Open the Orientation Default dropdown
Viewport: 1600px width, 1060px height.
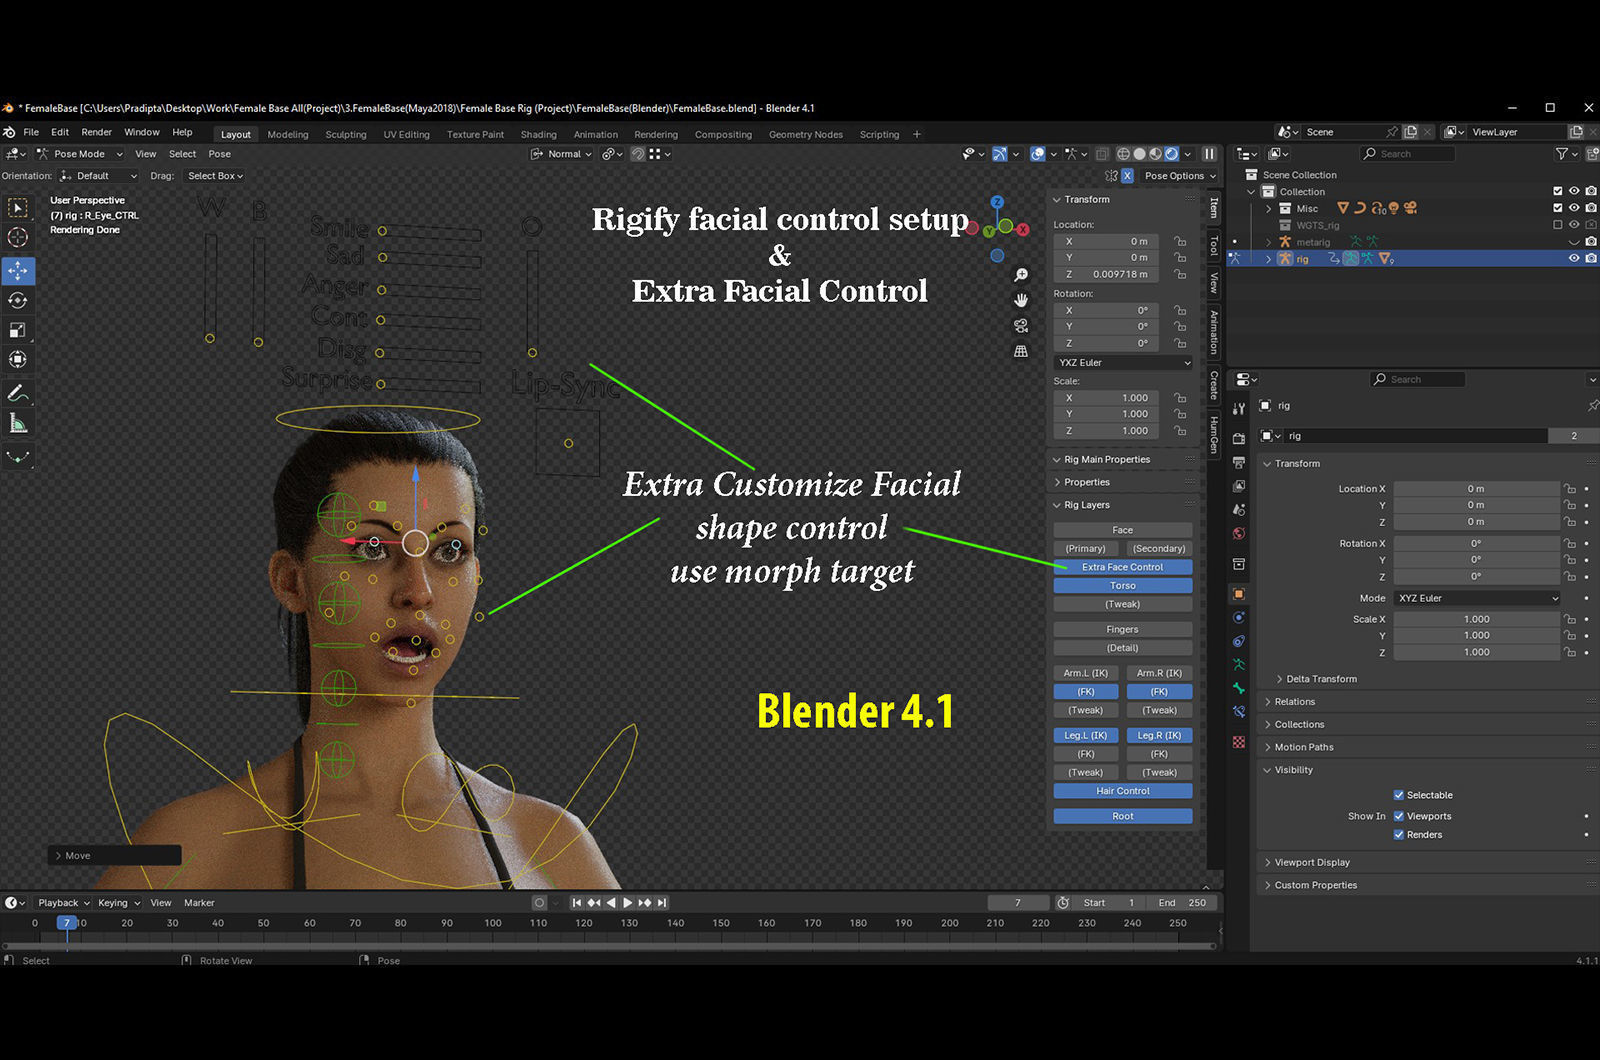pos(98,176)
